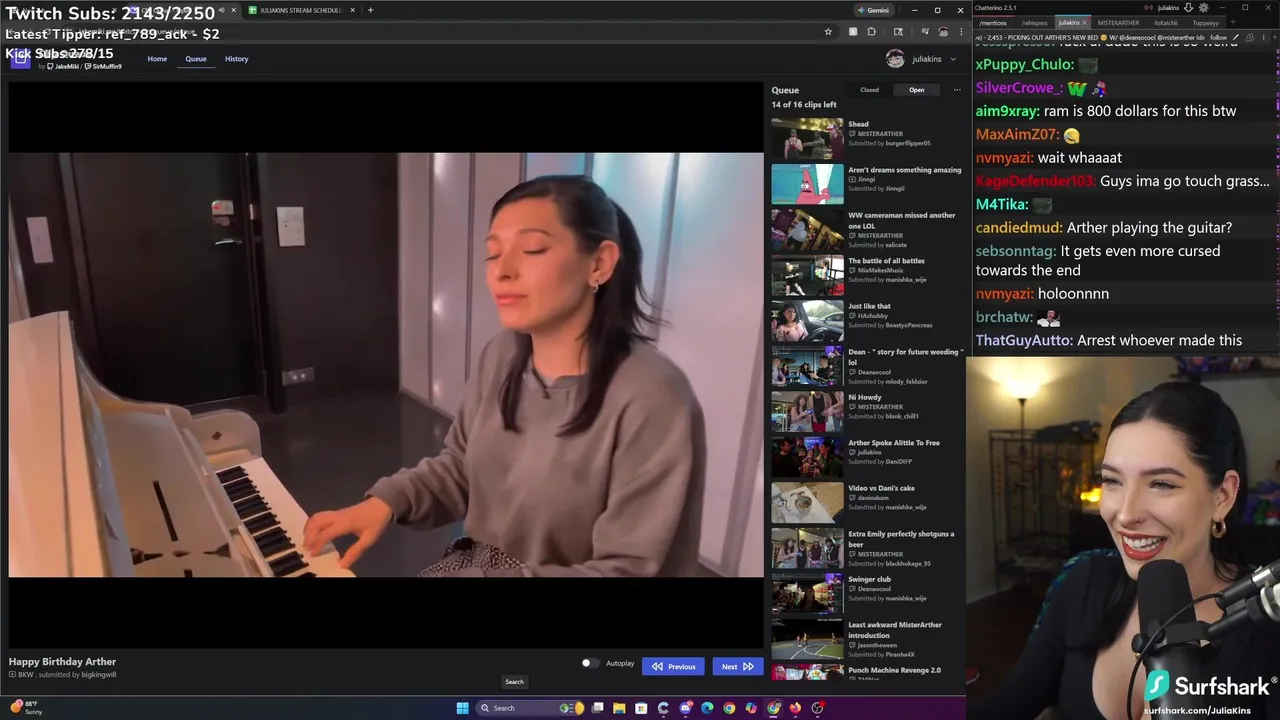Click Chrome profile avatar icon

click(943, 32)
